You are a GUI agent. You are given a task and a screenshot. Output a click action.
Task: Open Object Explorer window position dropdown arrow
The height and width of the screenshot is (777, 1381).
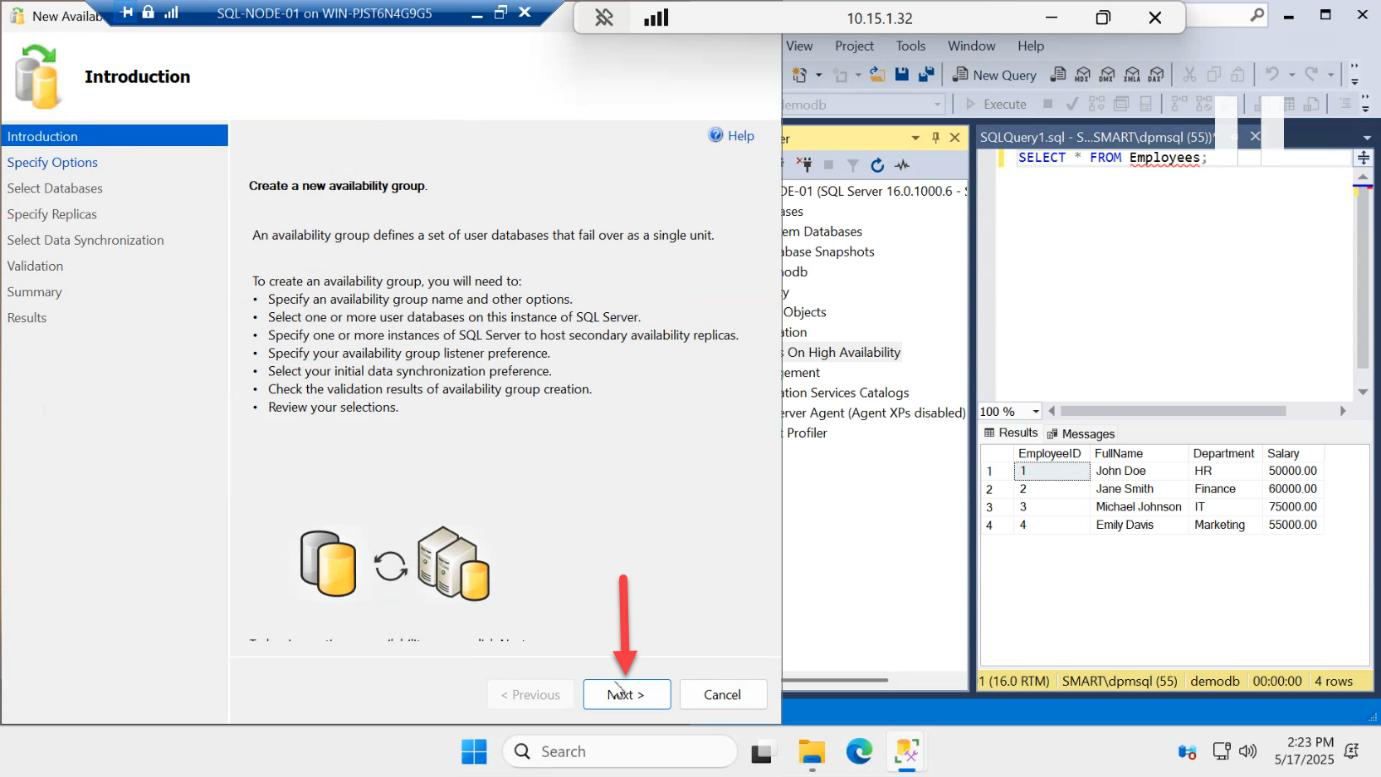coord(915,138)
